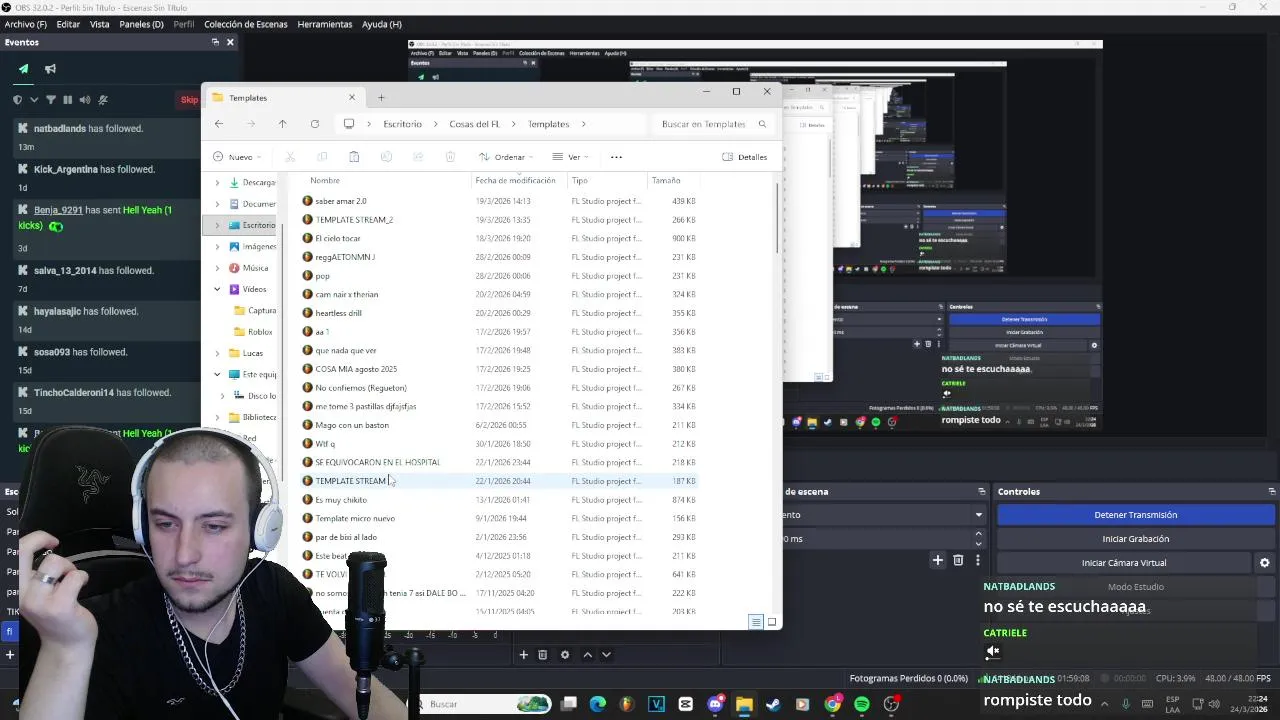The width and height of the screenshot is (1280, 720).
Task: Open the Ver dropdown in Explorer
Action: [x=570, y=157]
